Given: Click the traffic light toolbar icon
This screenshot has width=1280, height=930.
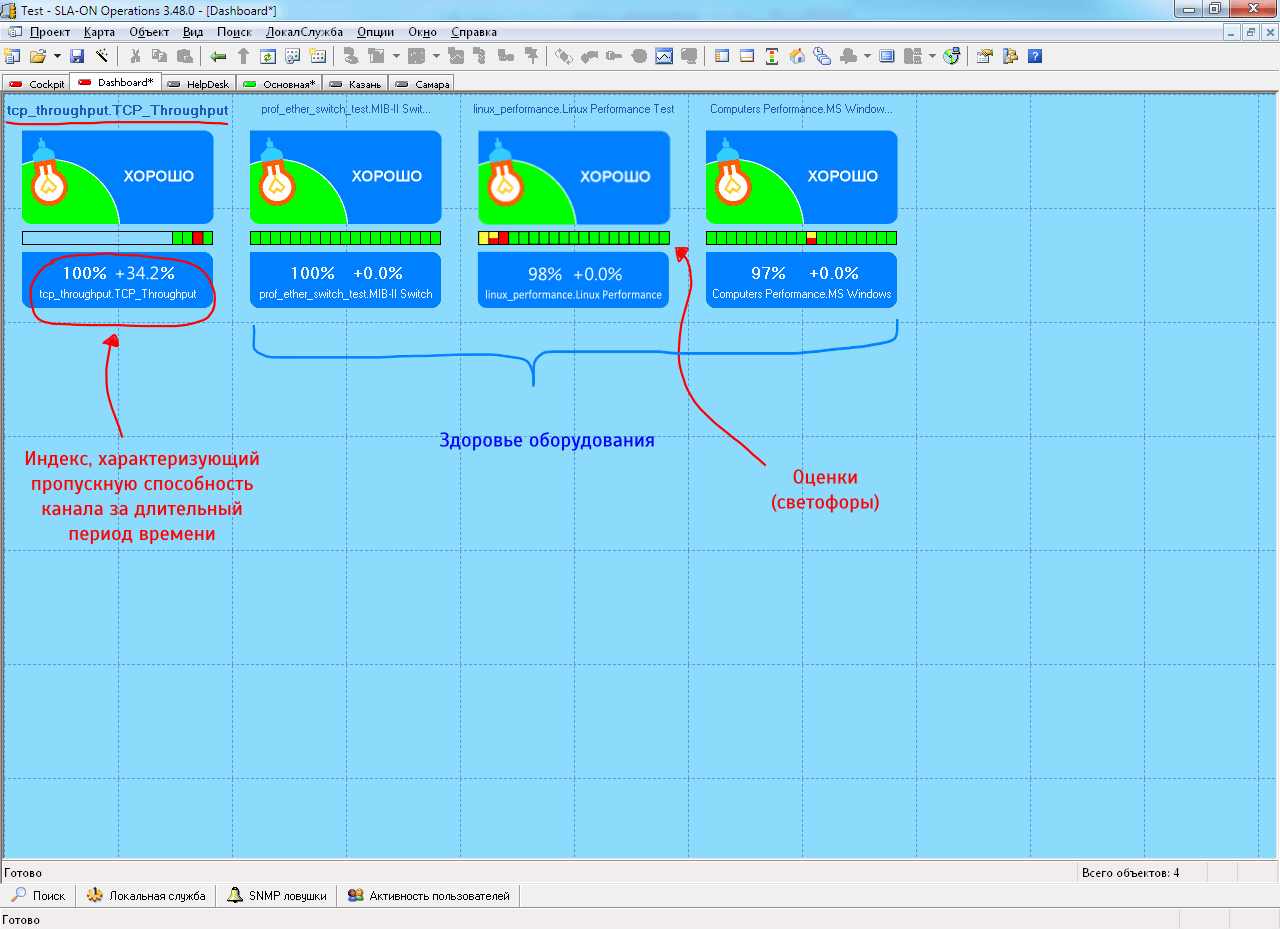Looking at the screenshot, I should [x=772, y=56].
